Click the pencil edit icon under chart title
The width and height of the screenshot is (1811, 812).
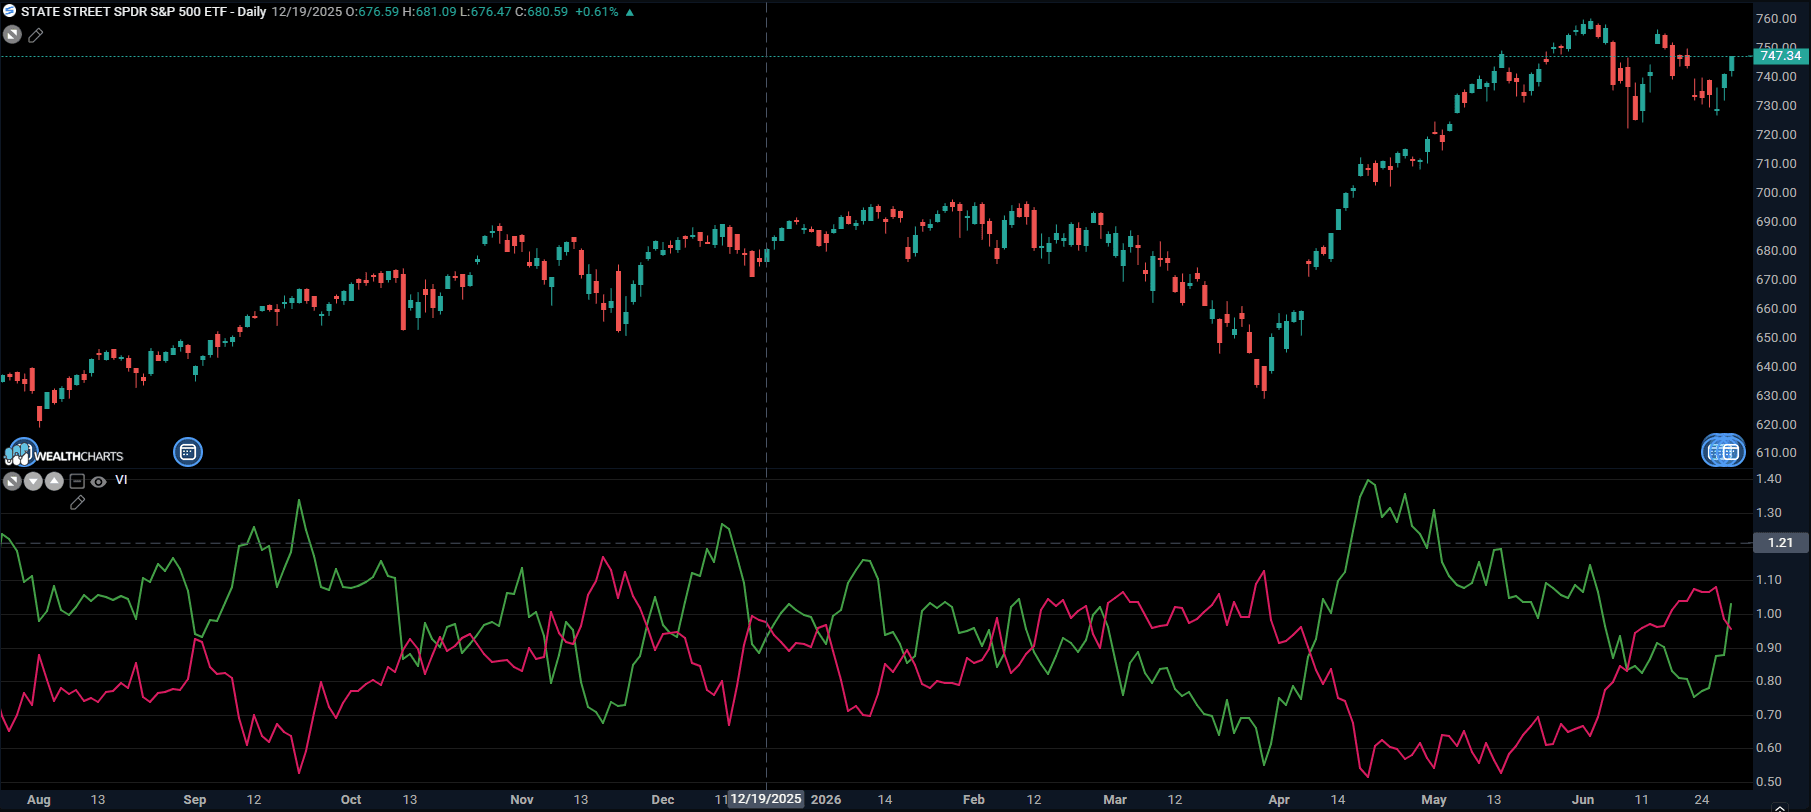click(x=35, y=35)
